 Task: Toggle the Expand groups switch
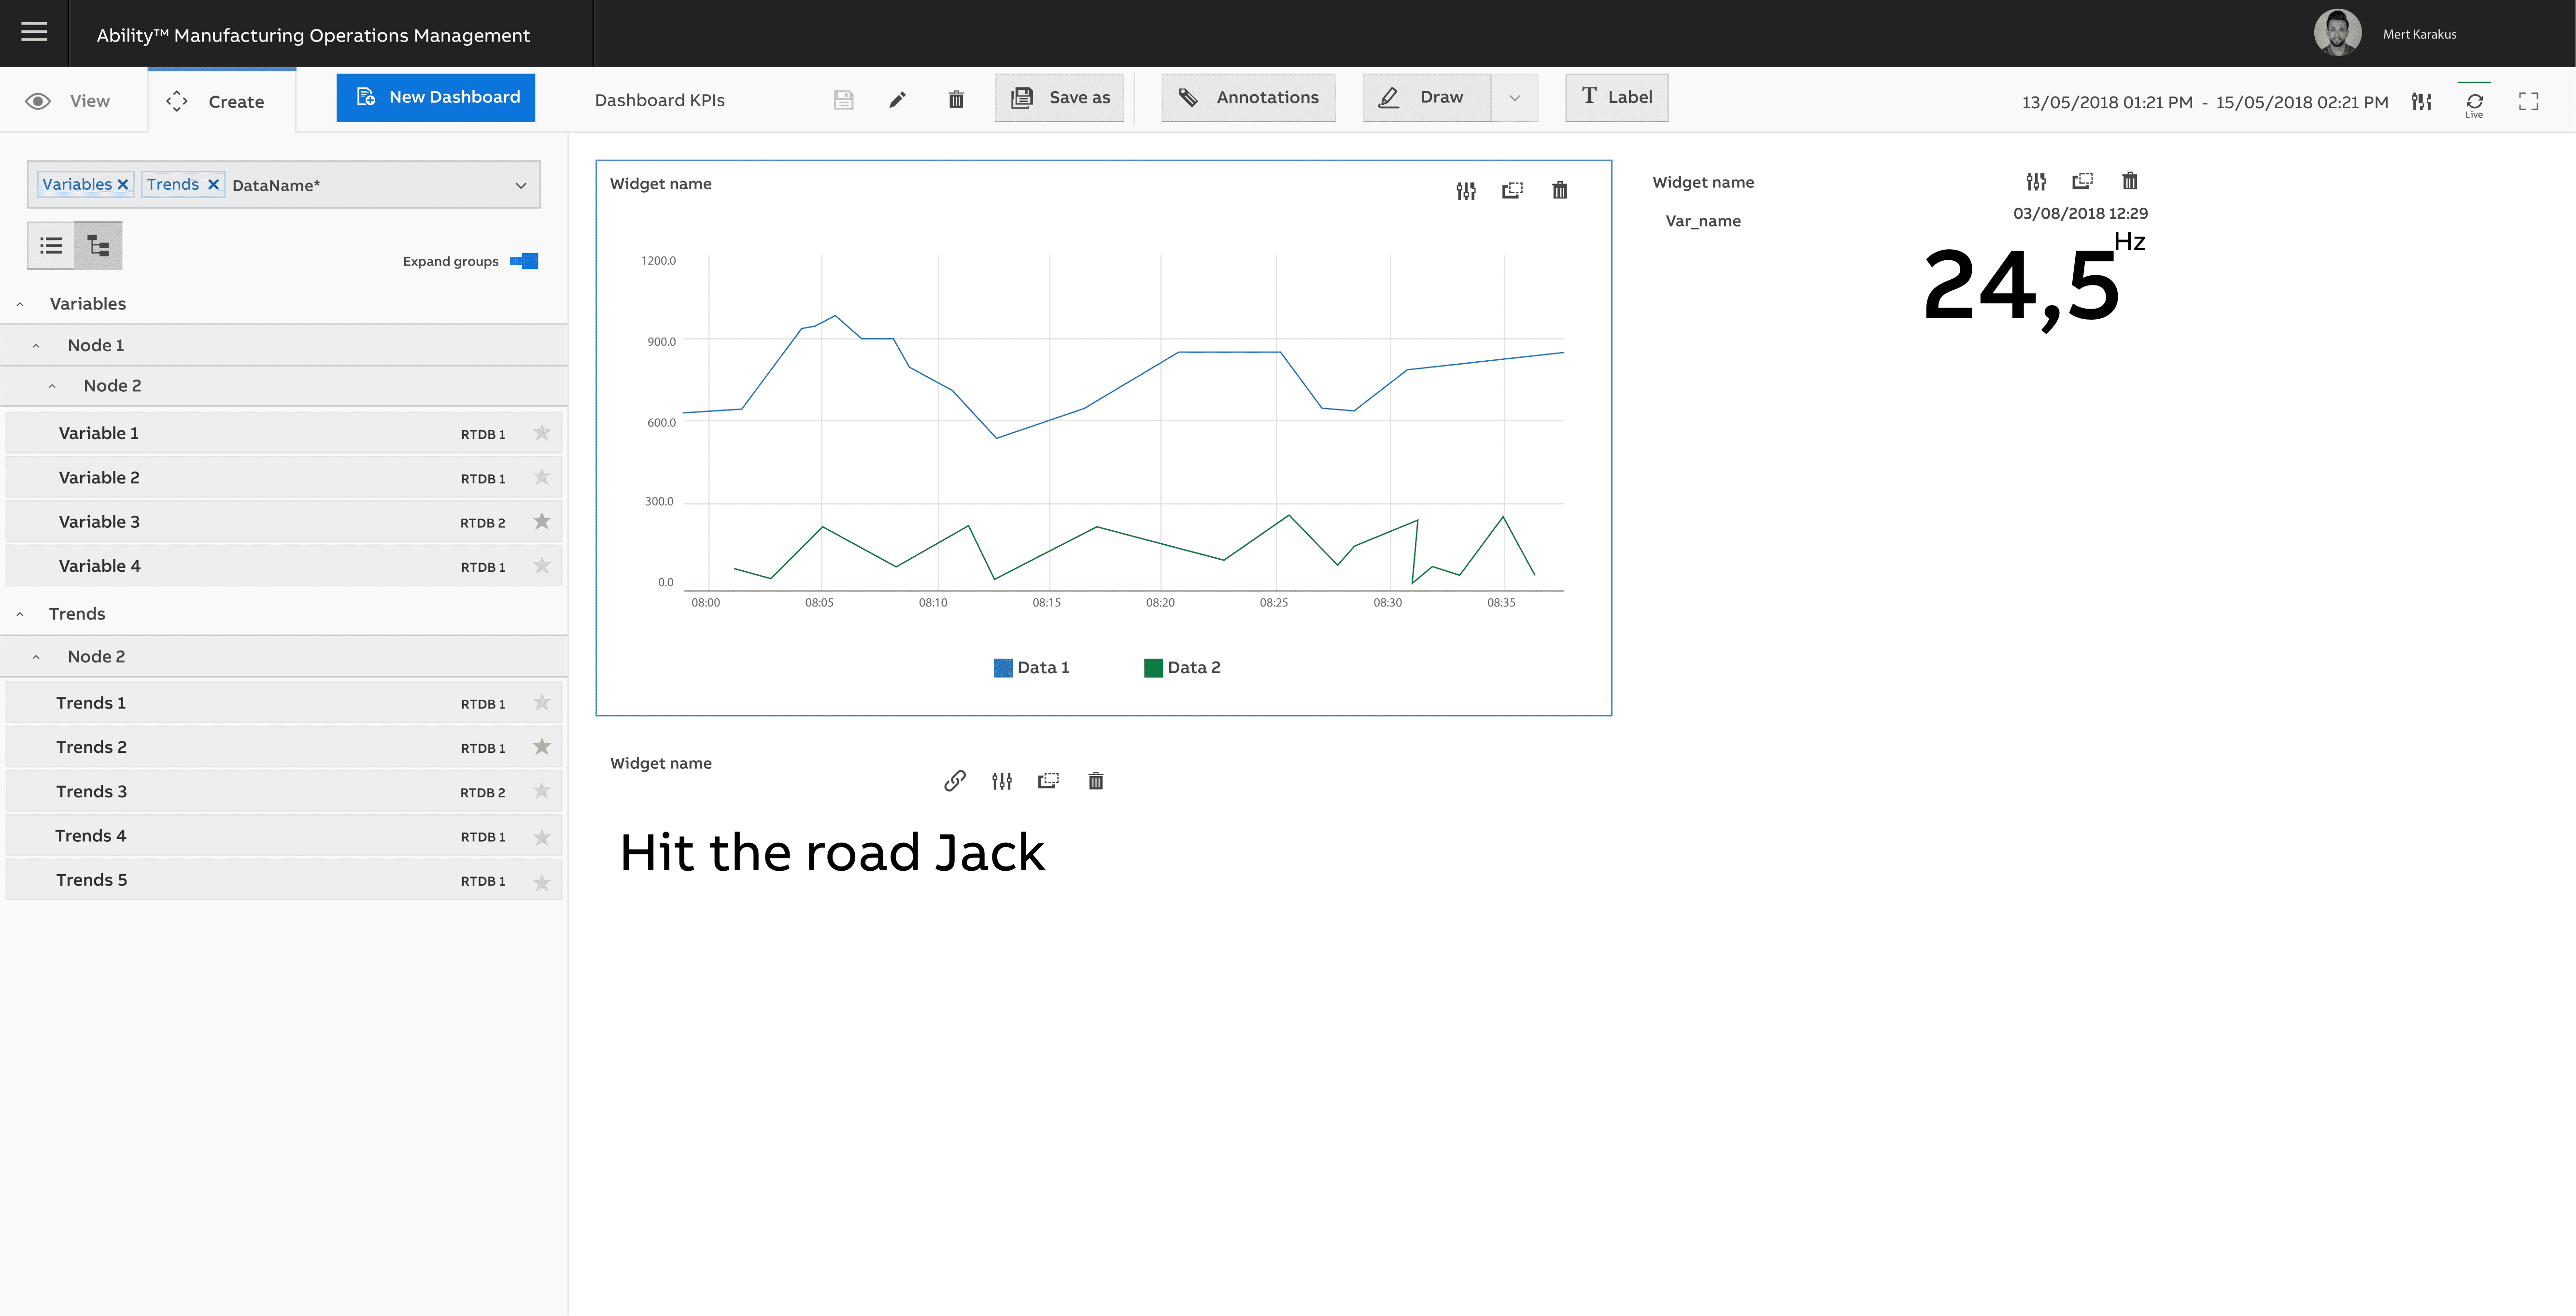coord(524,261)
